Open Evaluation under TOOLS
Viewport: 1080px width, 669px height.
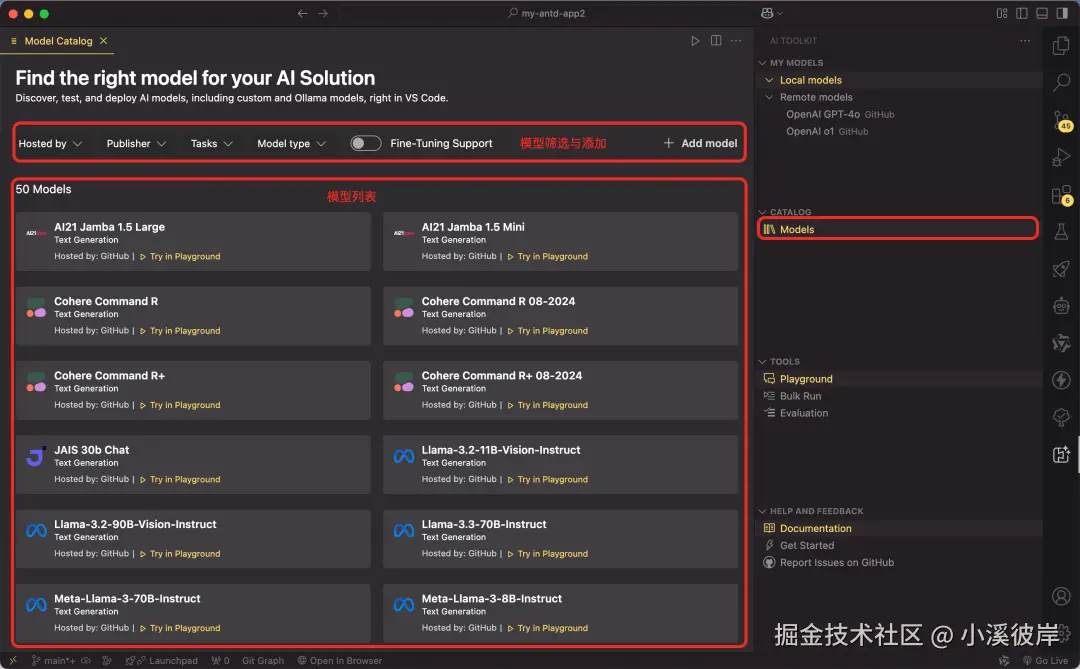pos(900,413)
